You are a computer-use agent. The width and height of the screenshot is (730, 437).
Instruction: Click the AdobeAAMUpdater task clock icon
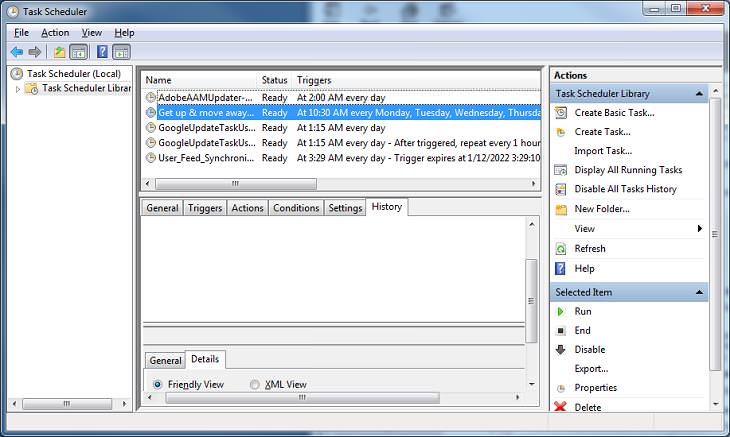tap(150, 97)
